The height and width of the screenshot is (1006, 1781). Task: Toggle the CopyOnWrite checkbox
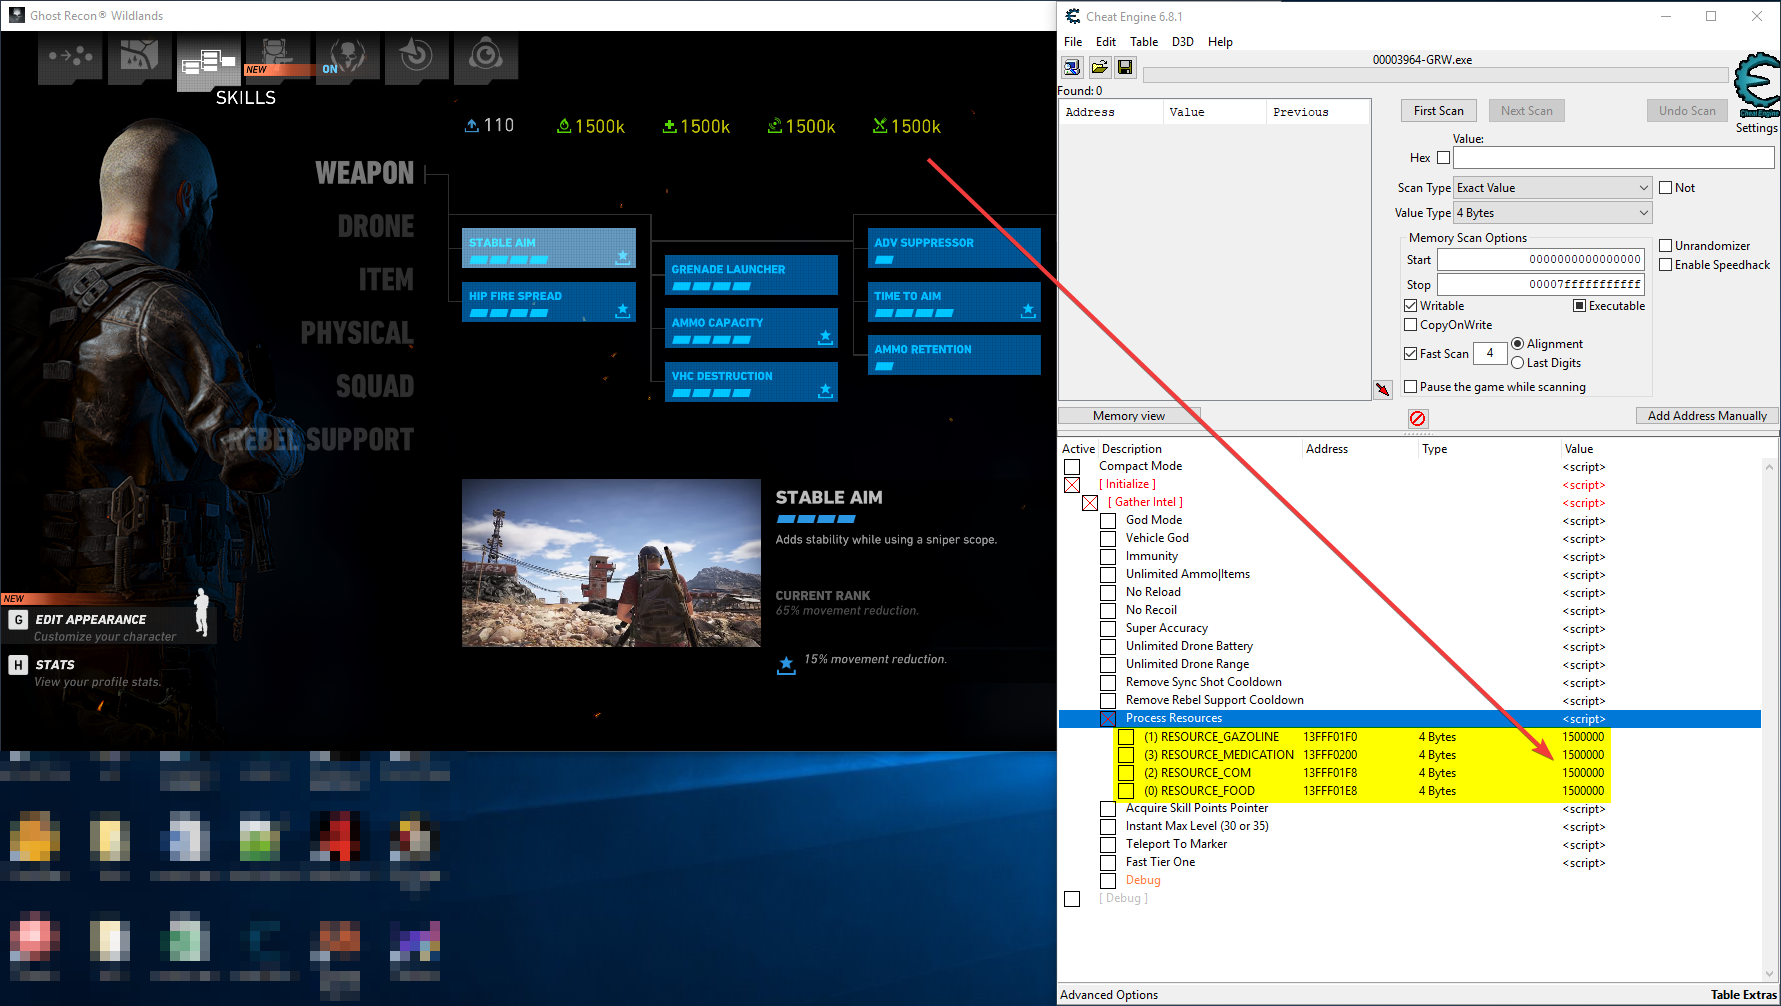pyautogui.click(x=1411, y=325)
